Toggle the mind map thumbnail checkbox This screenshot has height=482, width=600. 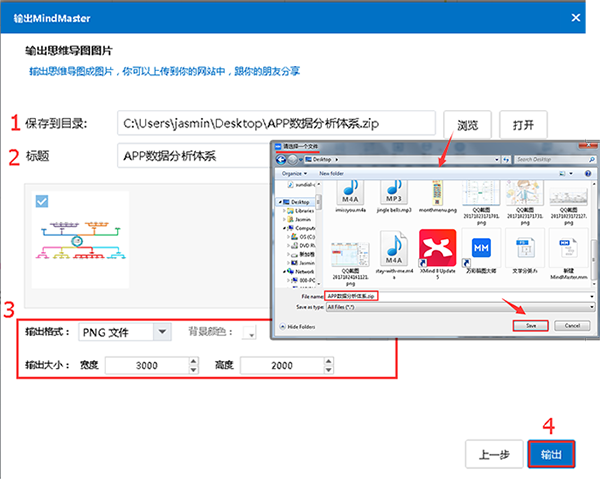(x=42, y=202)
